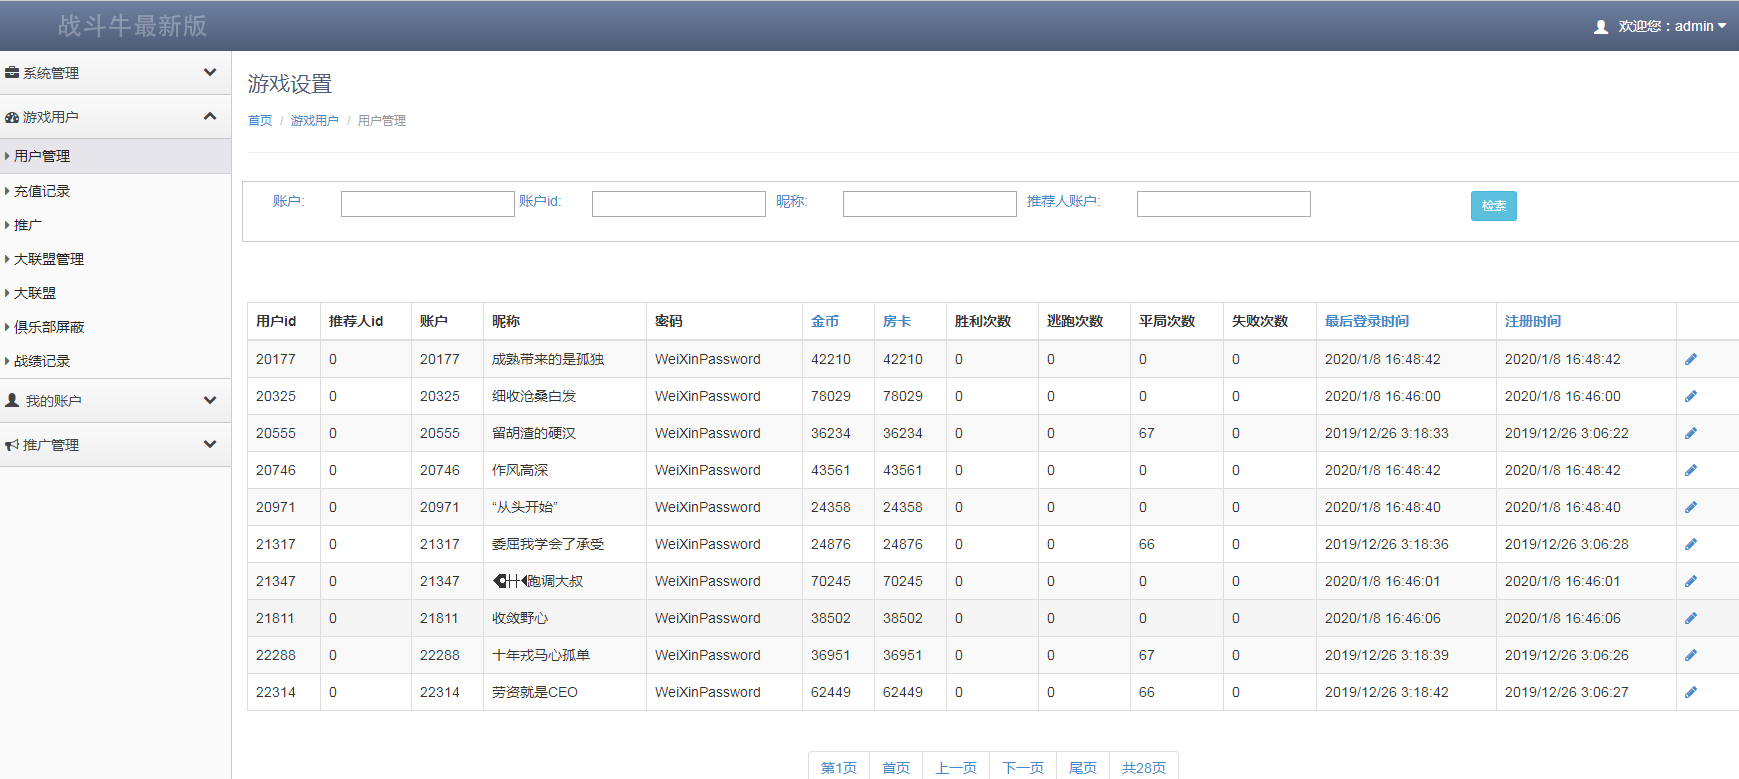Edit user 20325 with the pencil icon
This screenshot has width=1739, height=779.
point(1690,396)
